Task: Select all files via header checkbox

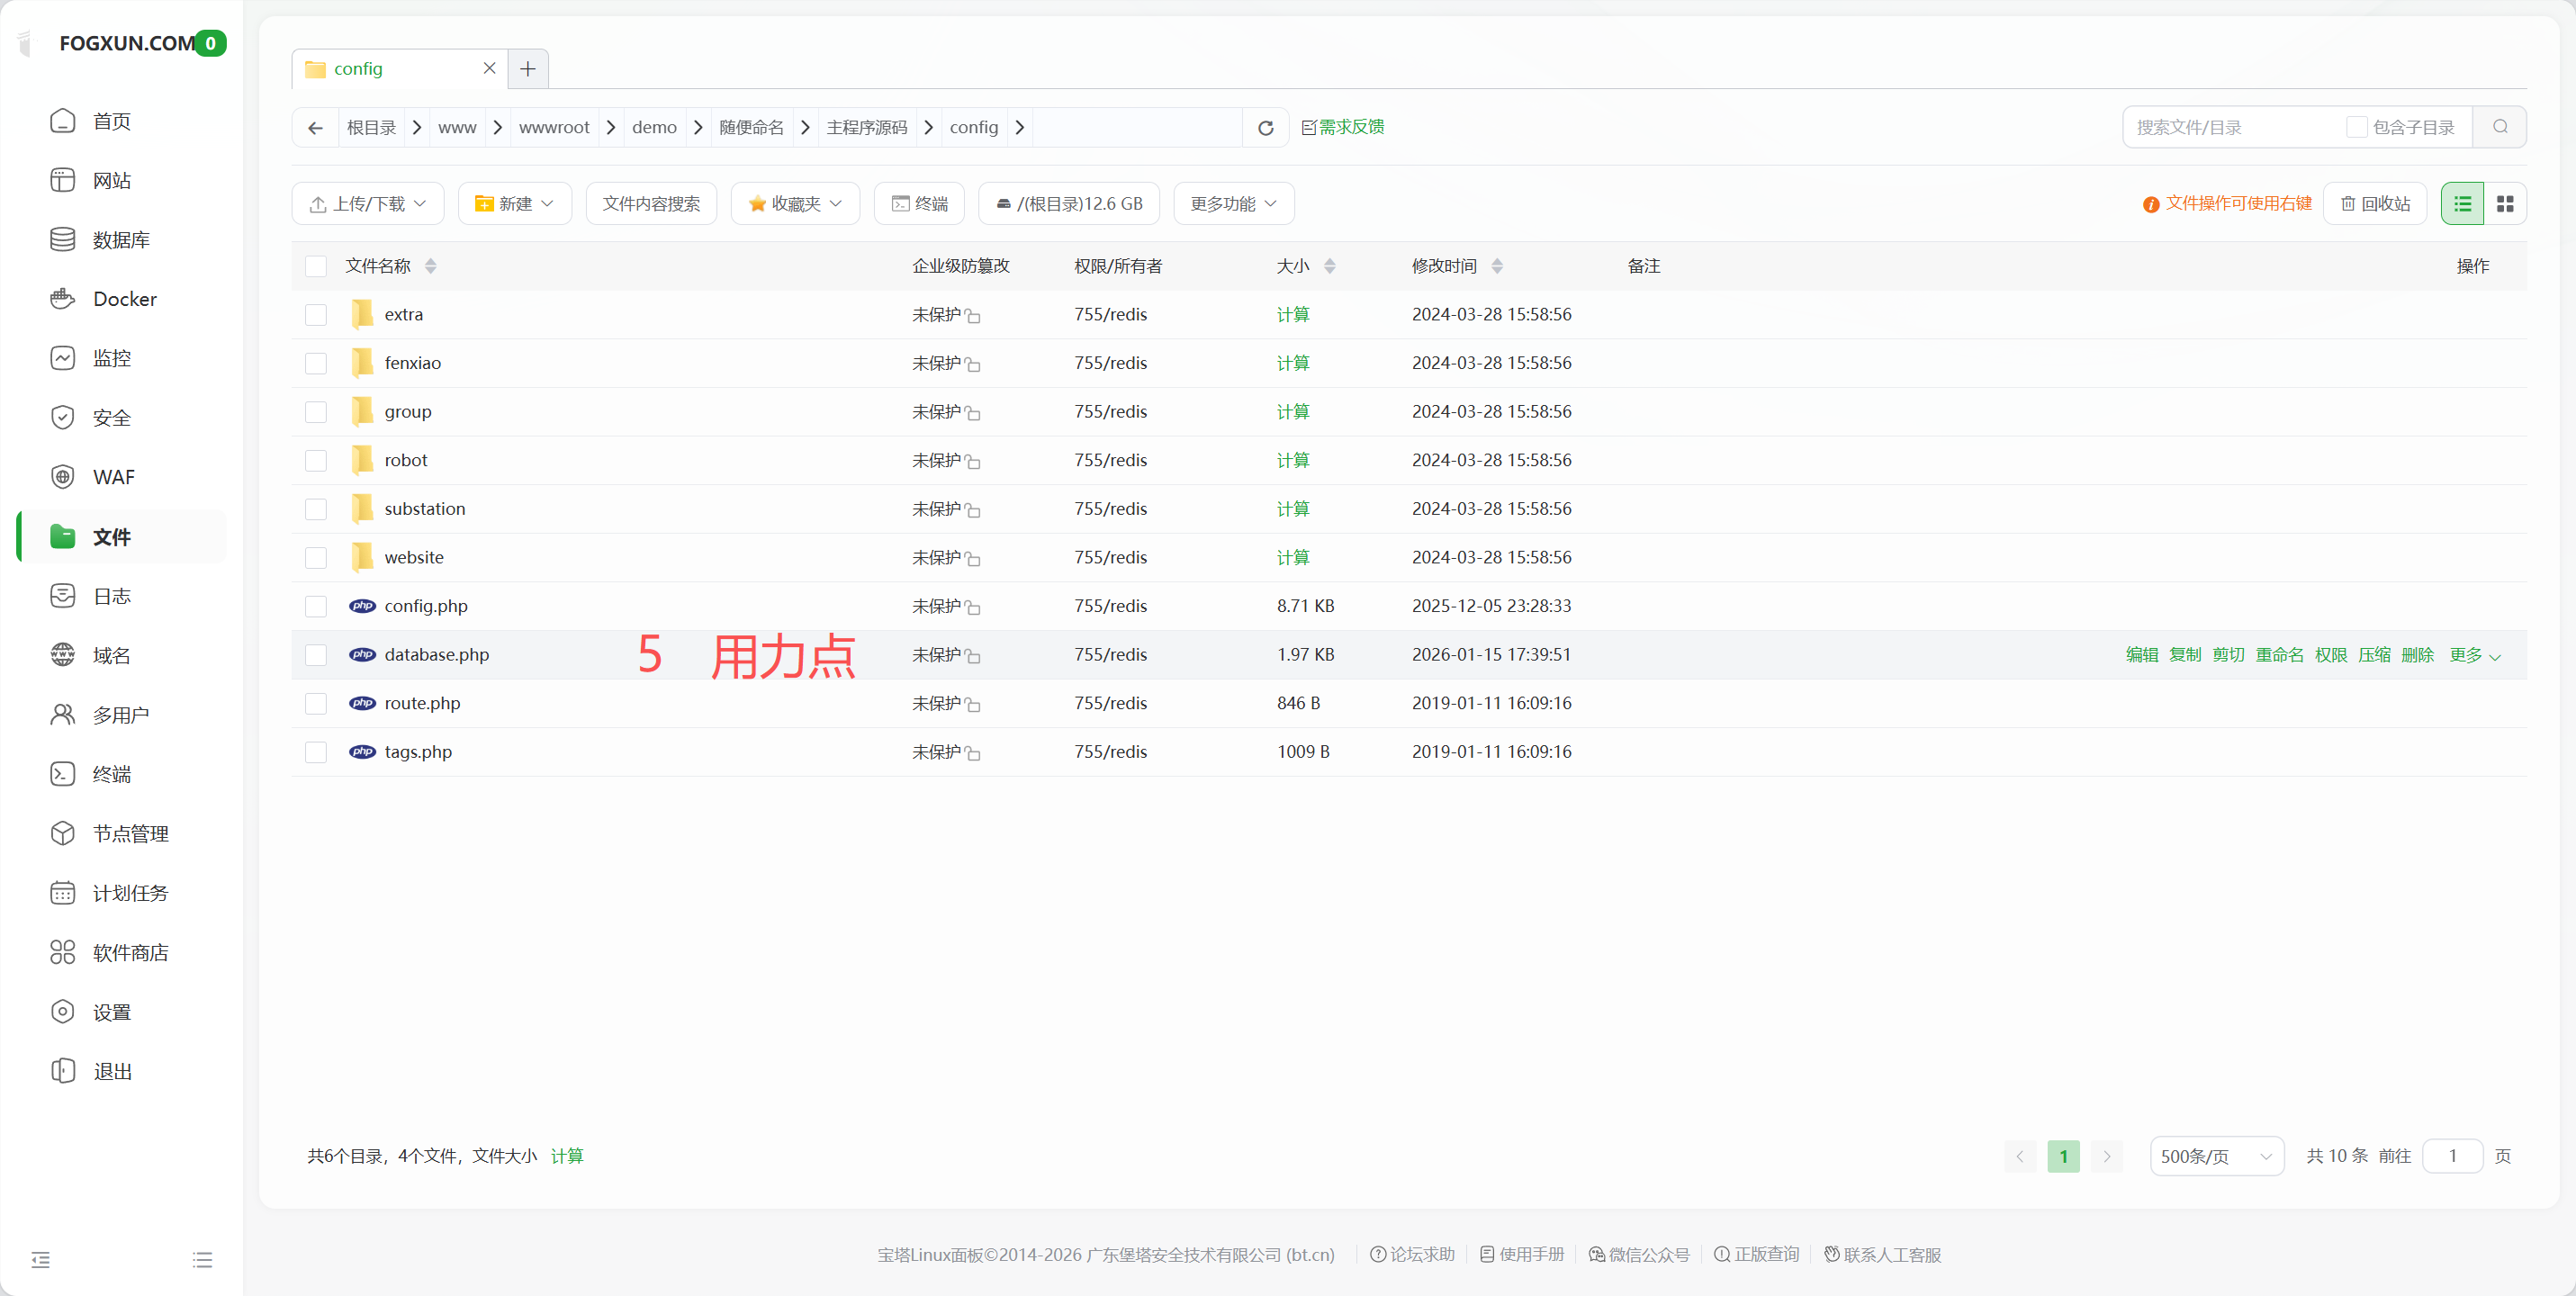Action: click(316, 265)
